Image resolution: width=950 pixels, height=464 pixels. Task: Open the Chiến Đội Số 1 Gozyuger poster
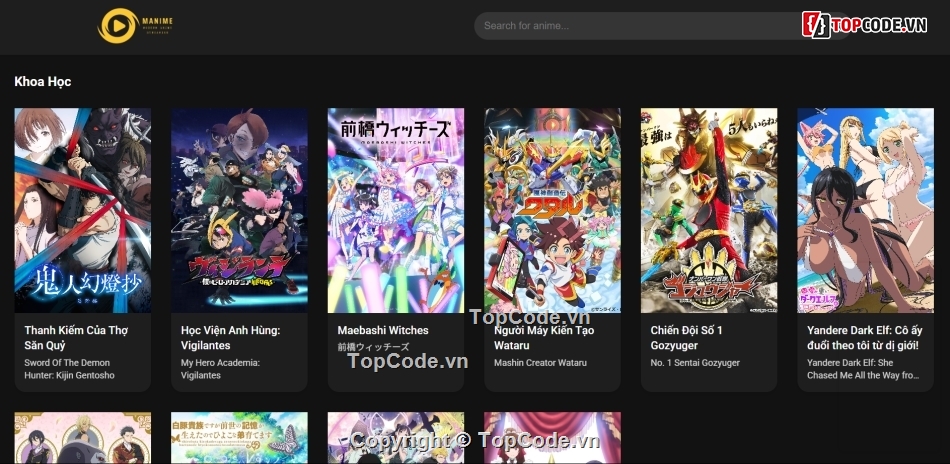(x=709, y=210)
